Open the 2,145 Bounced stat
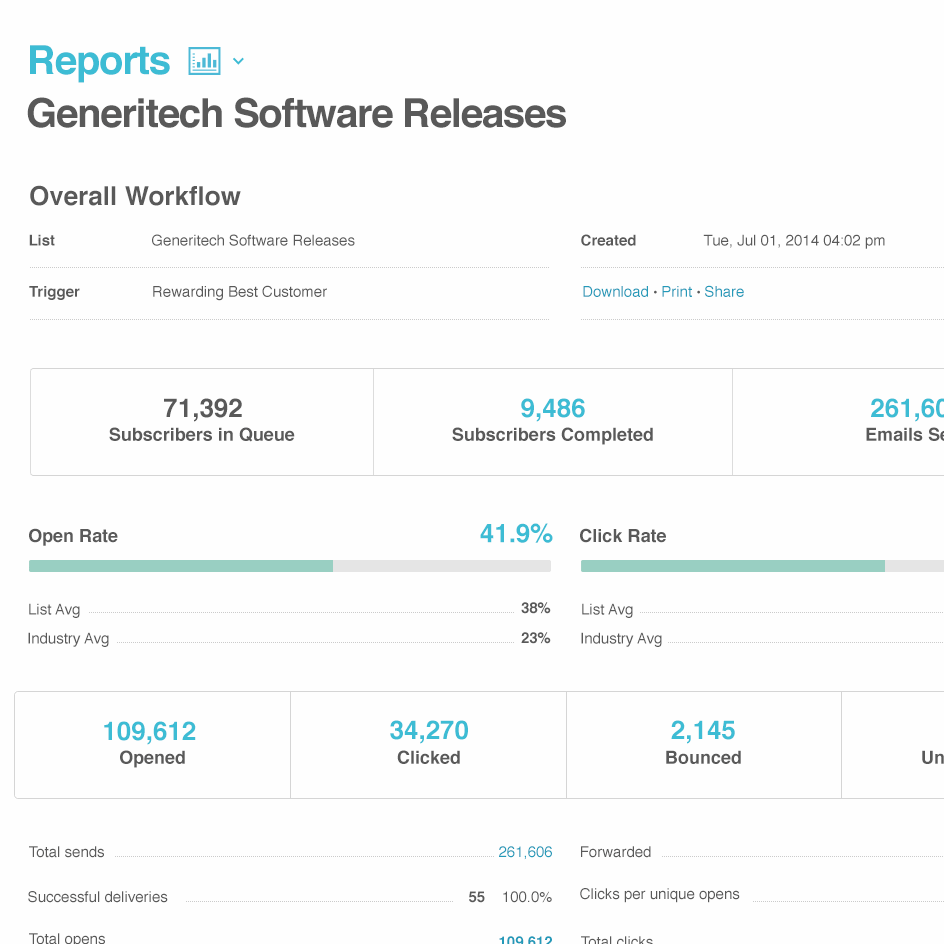This screenshot has width=944, height=944. (703, 745)
